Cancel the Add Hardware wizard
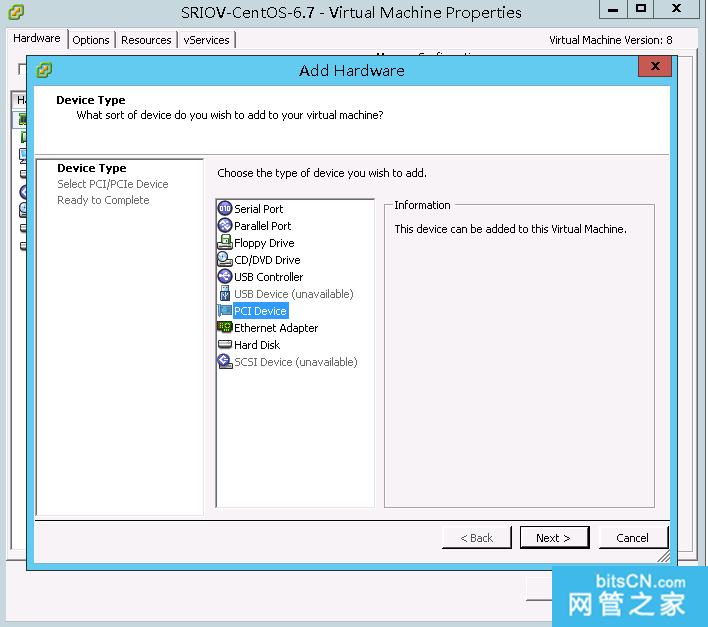 [633, 538]
